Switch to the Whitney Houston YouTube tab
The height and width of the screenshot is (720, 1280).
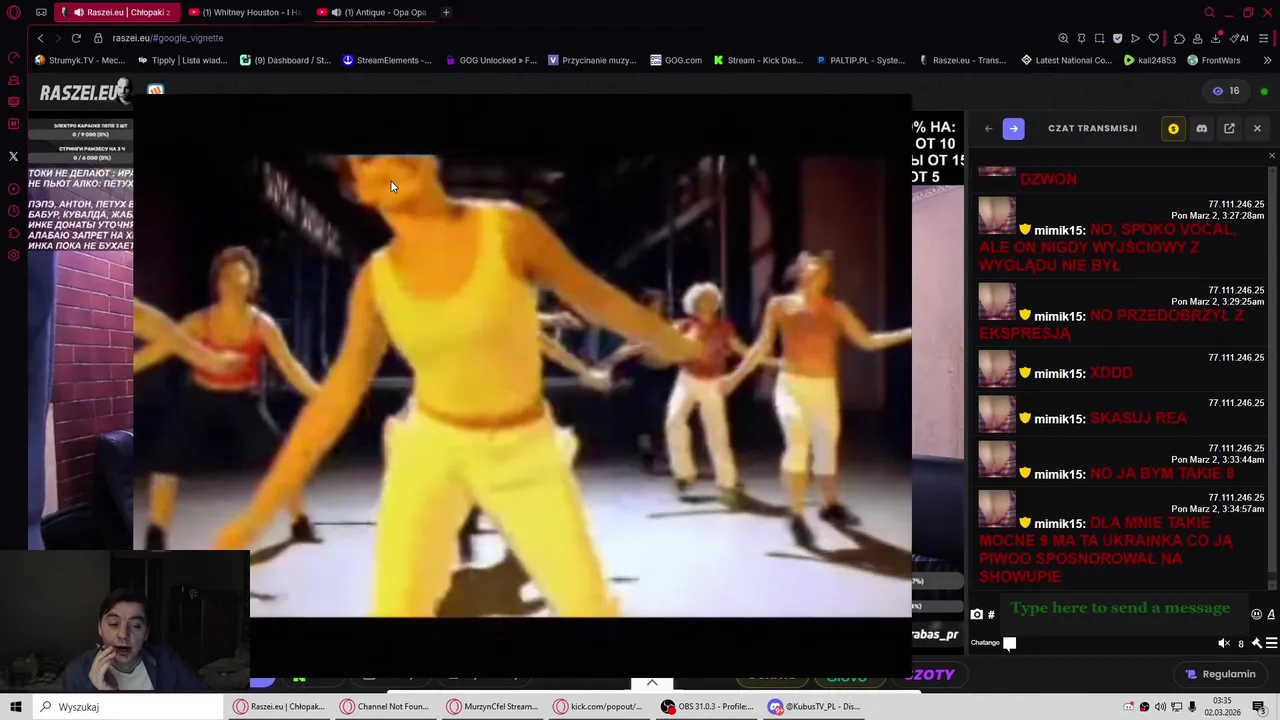point(245,12)
